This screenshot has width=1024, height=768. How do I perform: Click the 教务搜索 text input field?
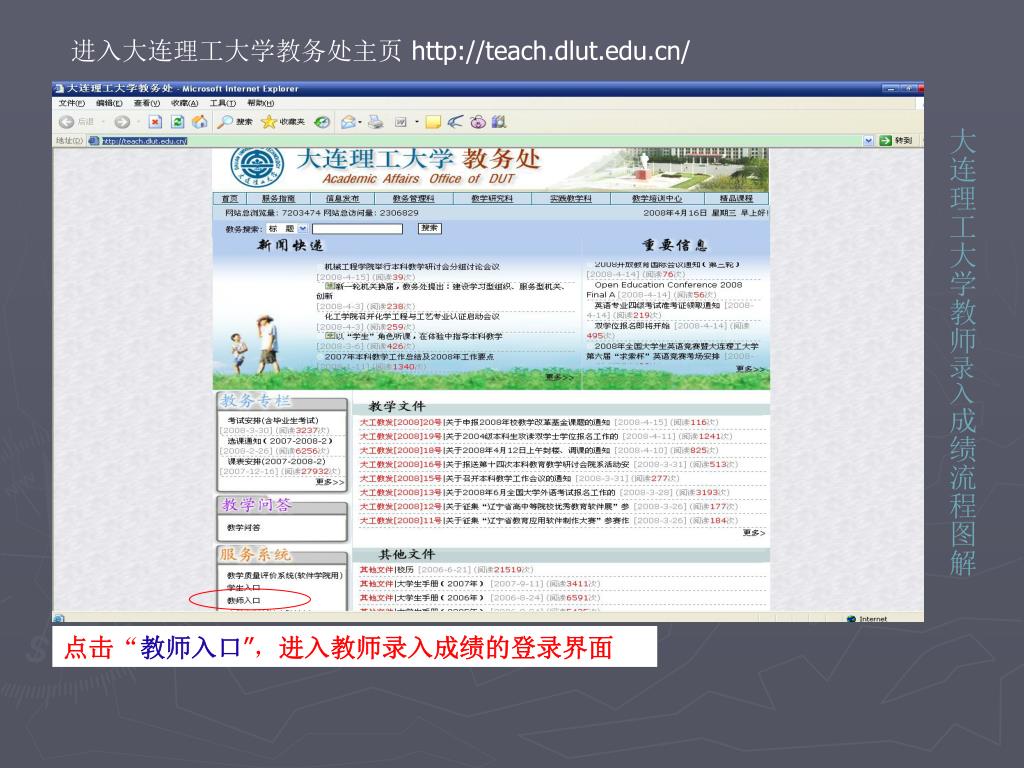[x=357, y=229]
